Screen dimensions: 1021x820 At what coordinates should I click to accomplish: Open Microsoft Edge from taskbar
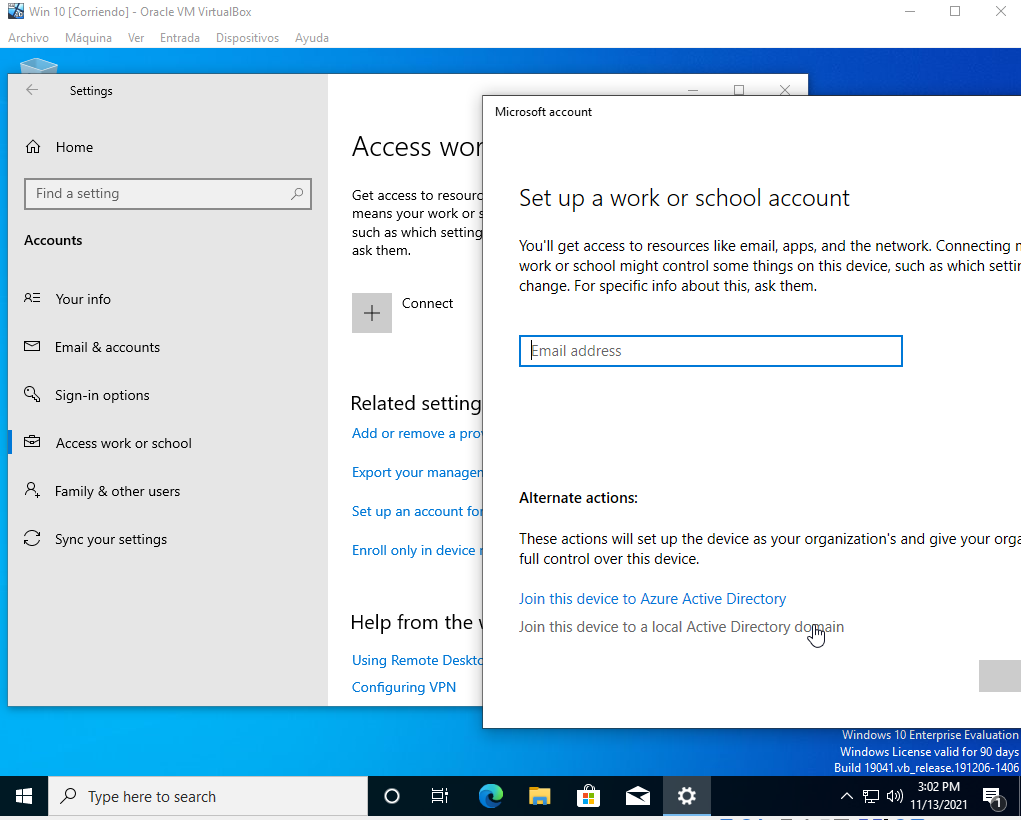490,796
